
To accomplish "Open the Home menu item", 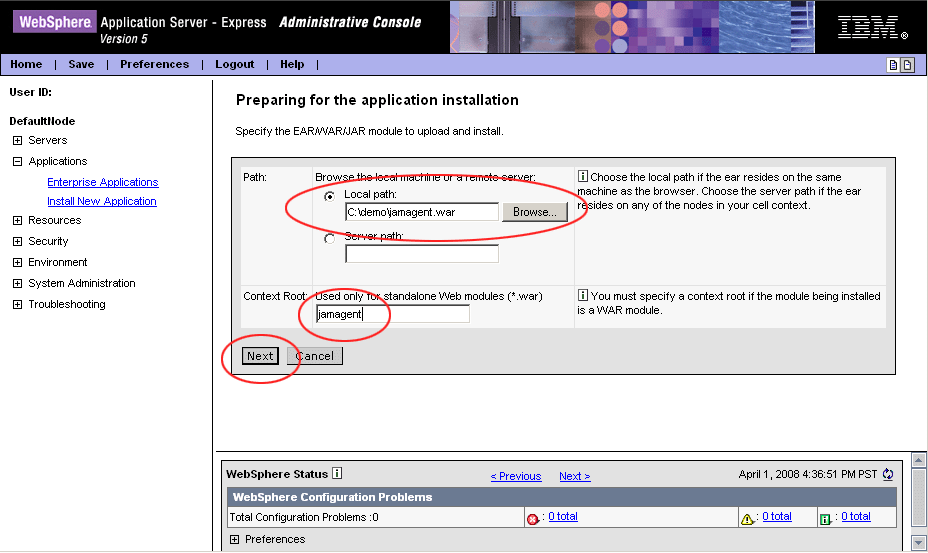I will tap(26, 64).
